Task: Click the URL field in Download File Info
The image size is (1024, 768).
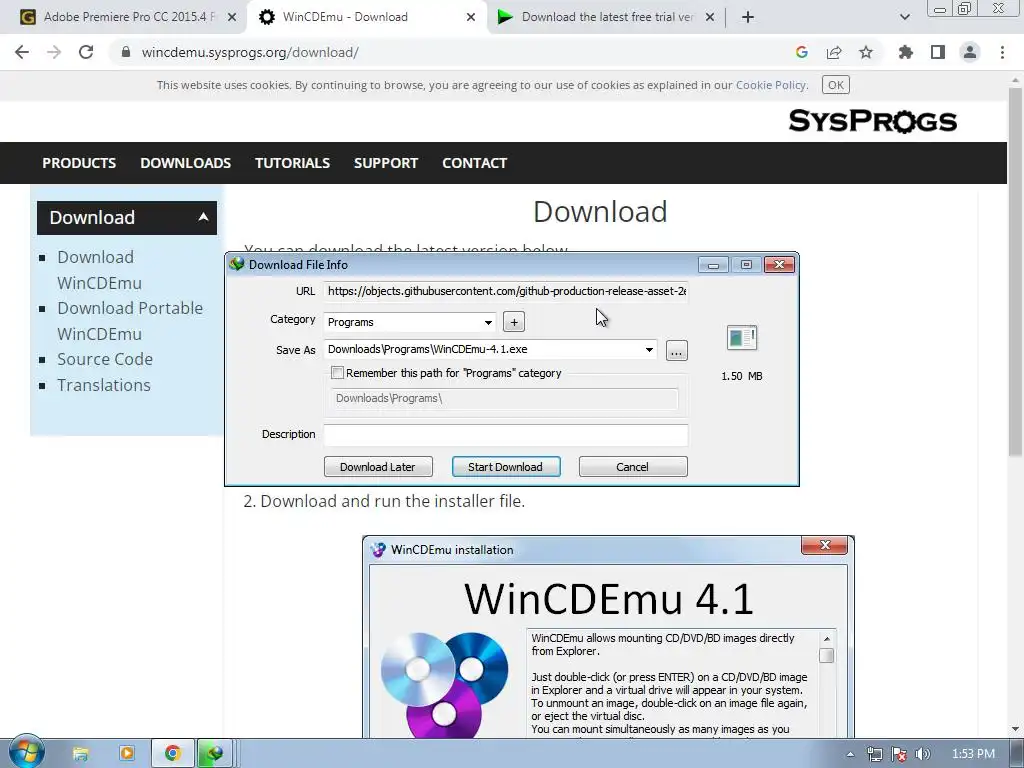Action: (x=505, y=291)
